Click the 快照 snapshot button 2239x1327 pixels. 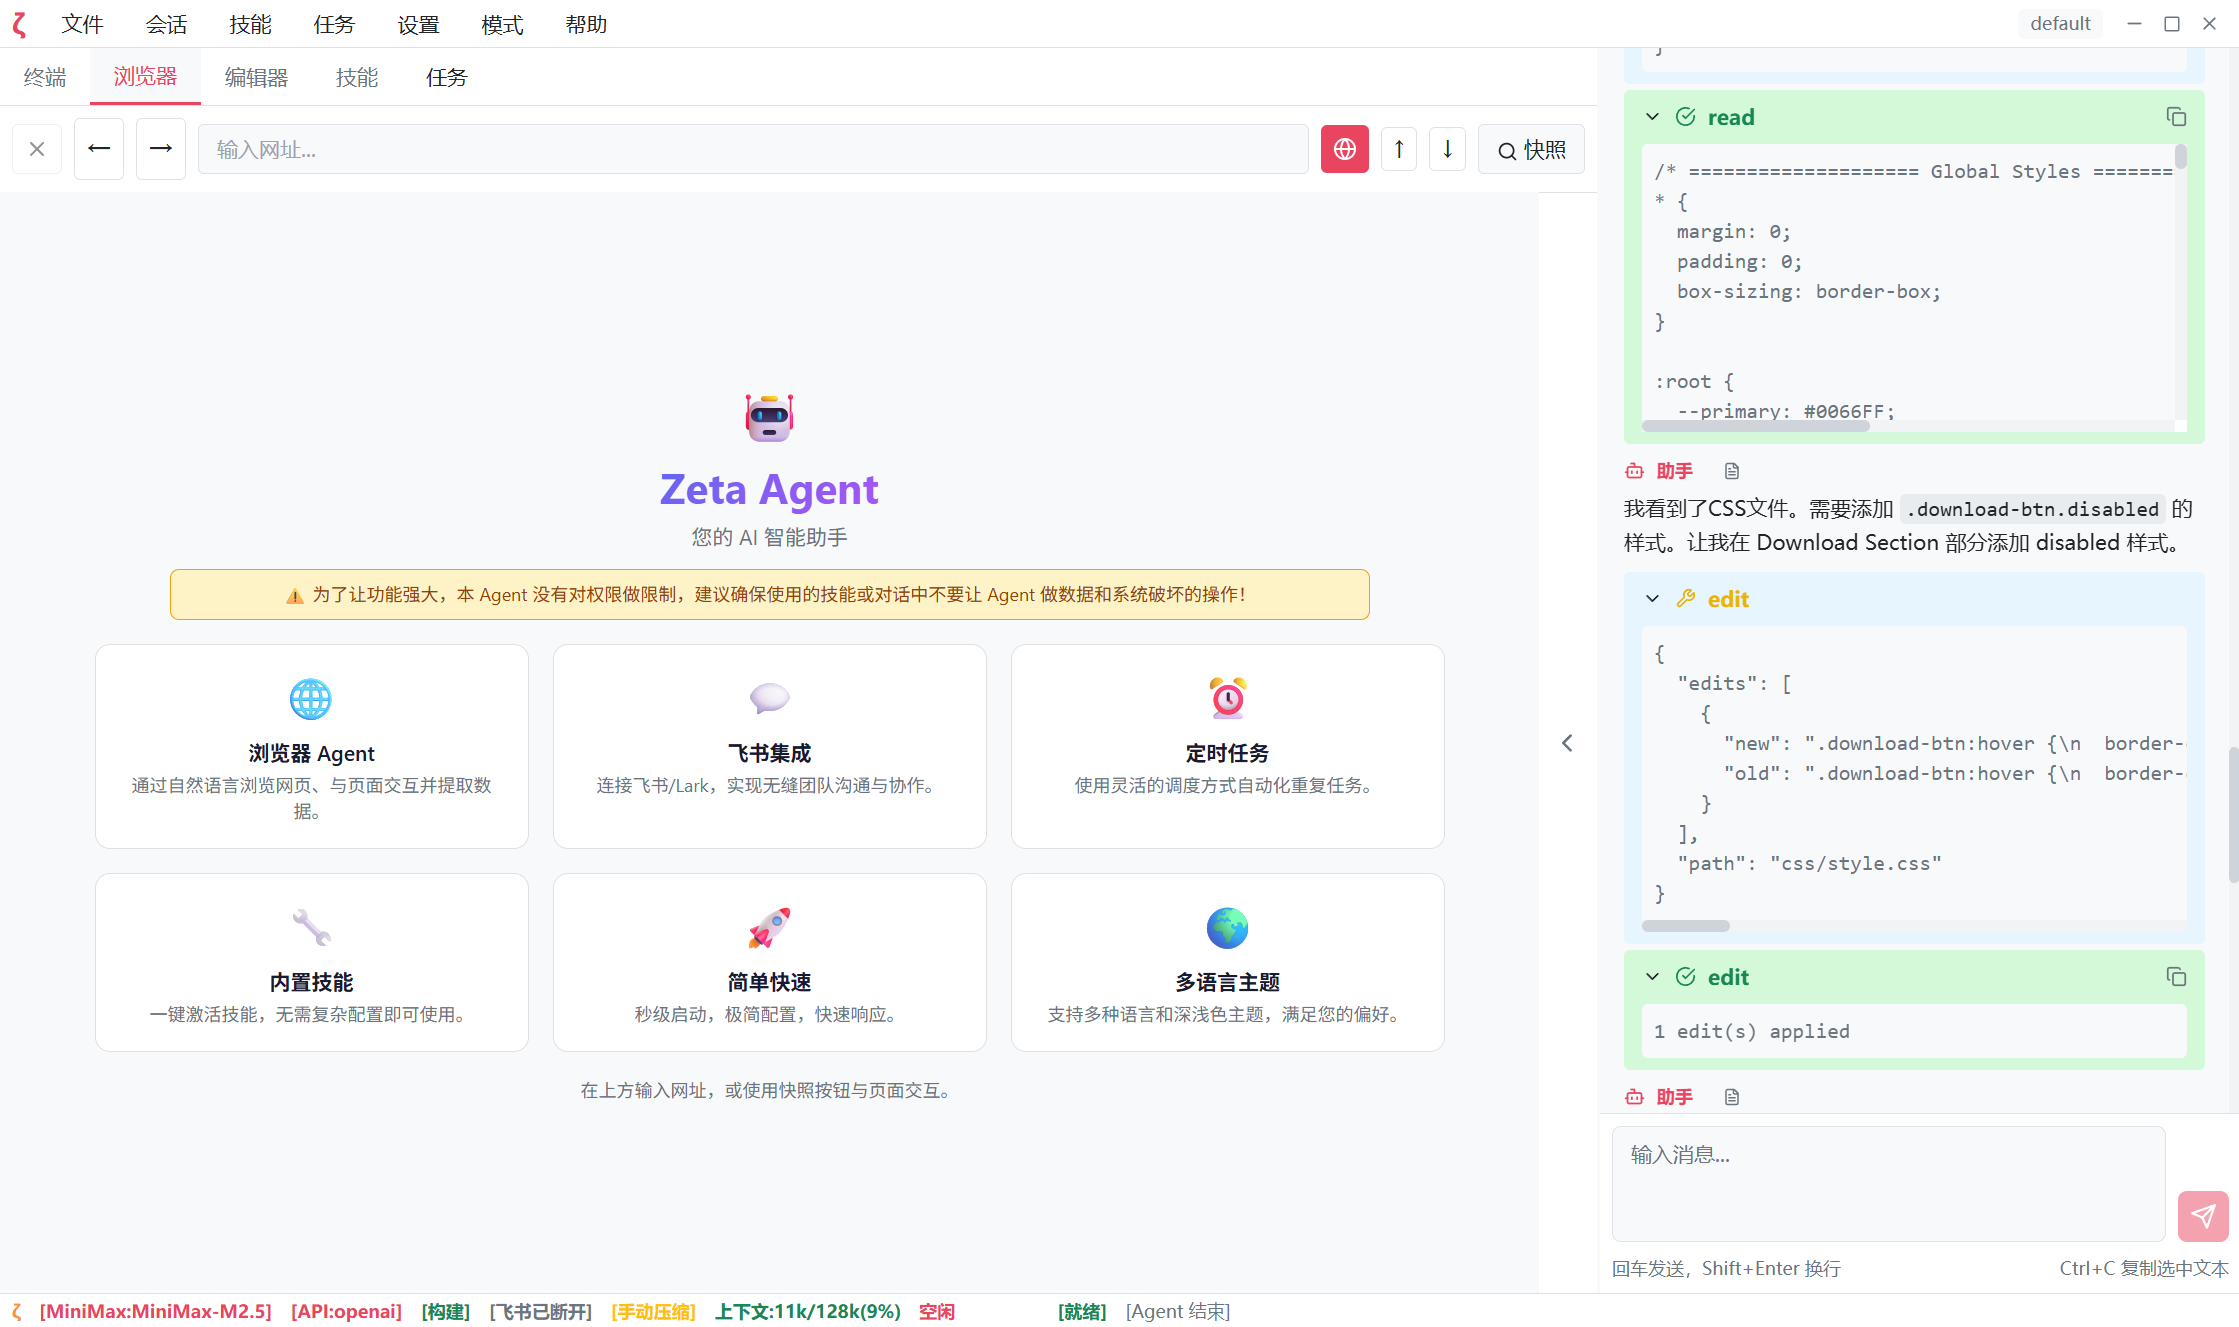pyautogui.click(x=1531, y=149)
